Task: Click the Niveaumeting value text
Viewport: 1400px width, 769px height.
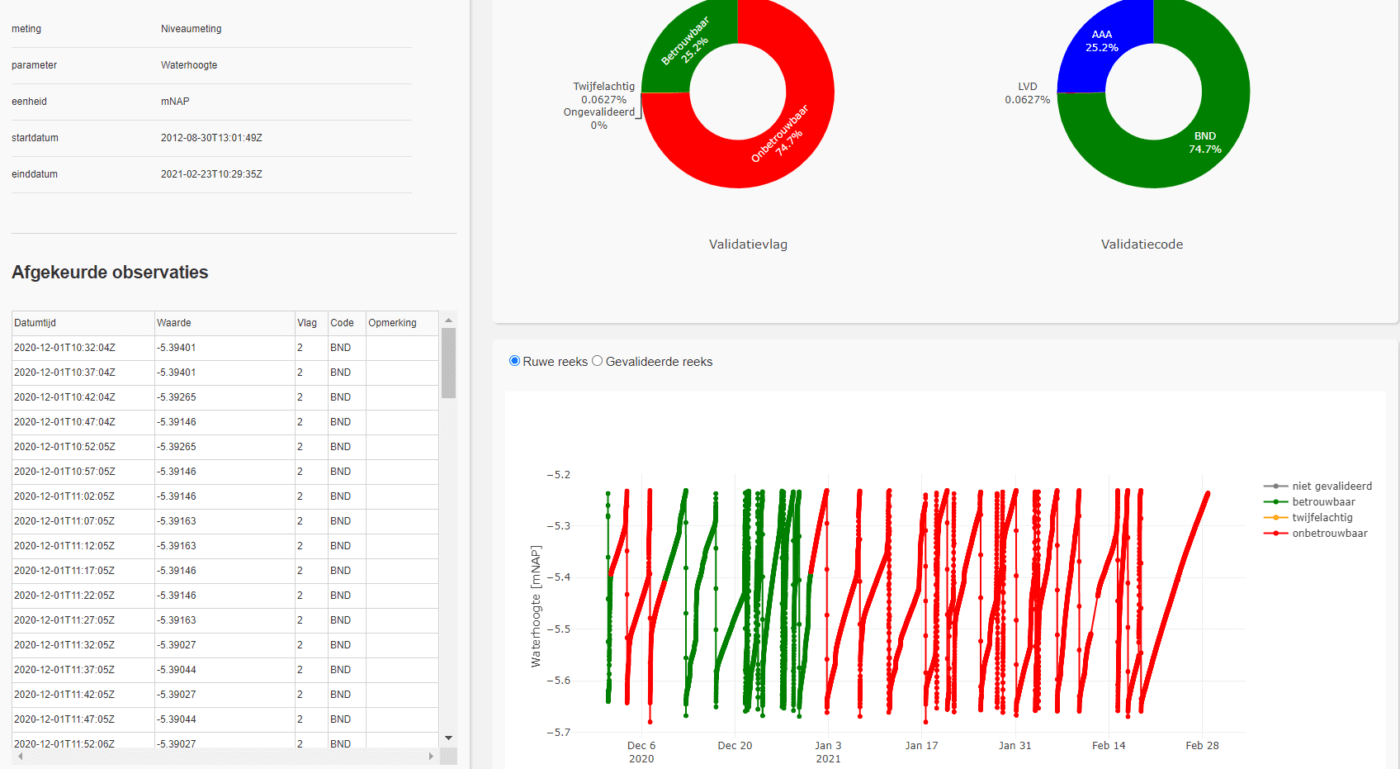Action: coord(191,29)
